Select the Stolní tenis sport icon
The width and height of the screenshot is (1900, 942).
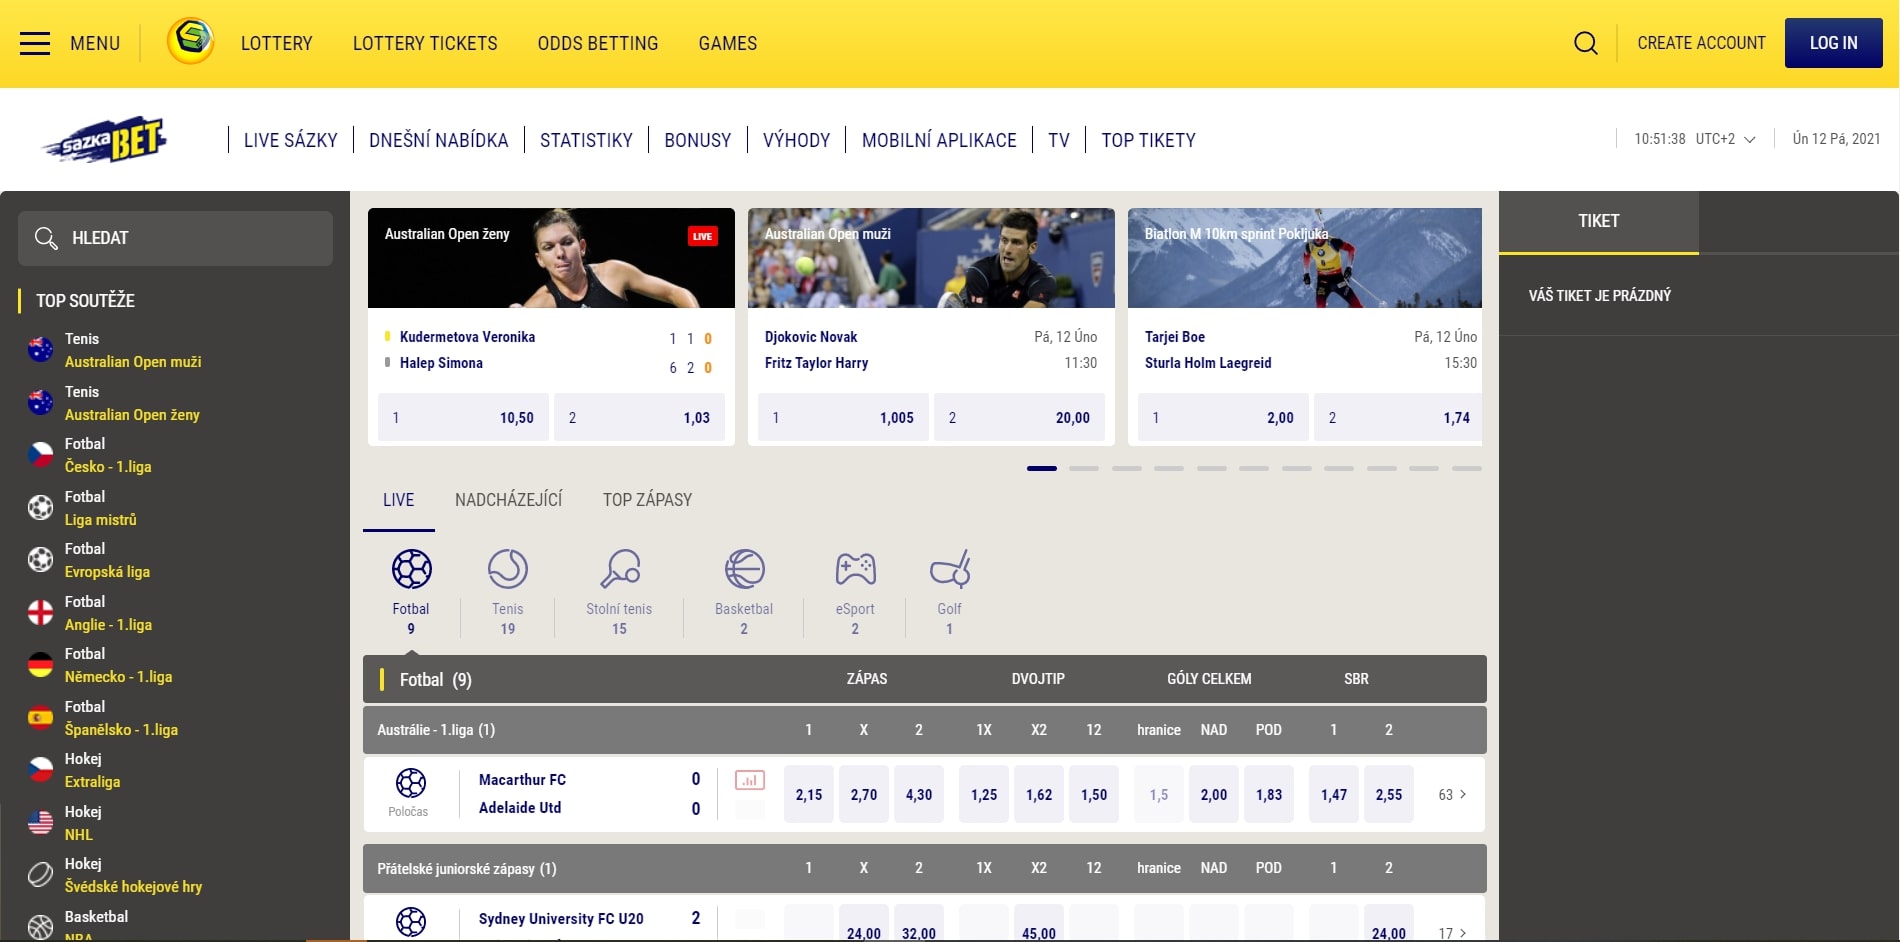[620, 569]
